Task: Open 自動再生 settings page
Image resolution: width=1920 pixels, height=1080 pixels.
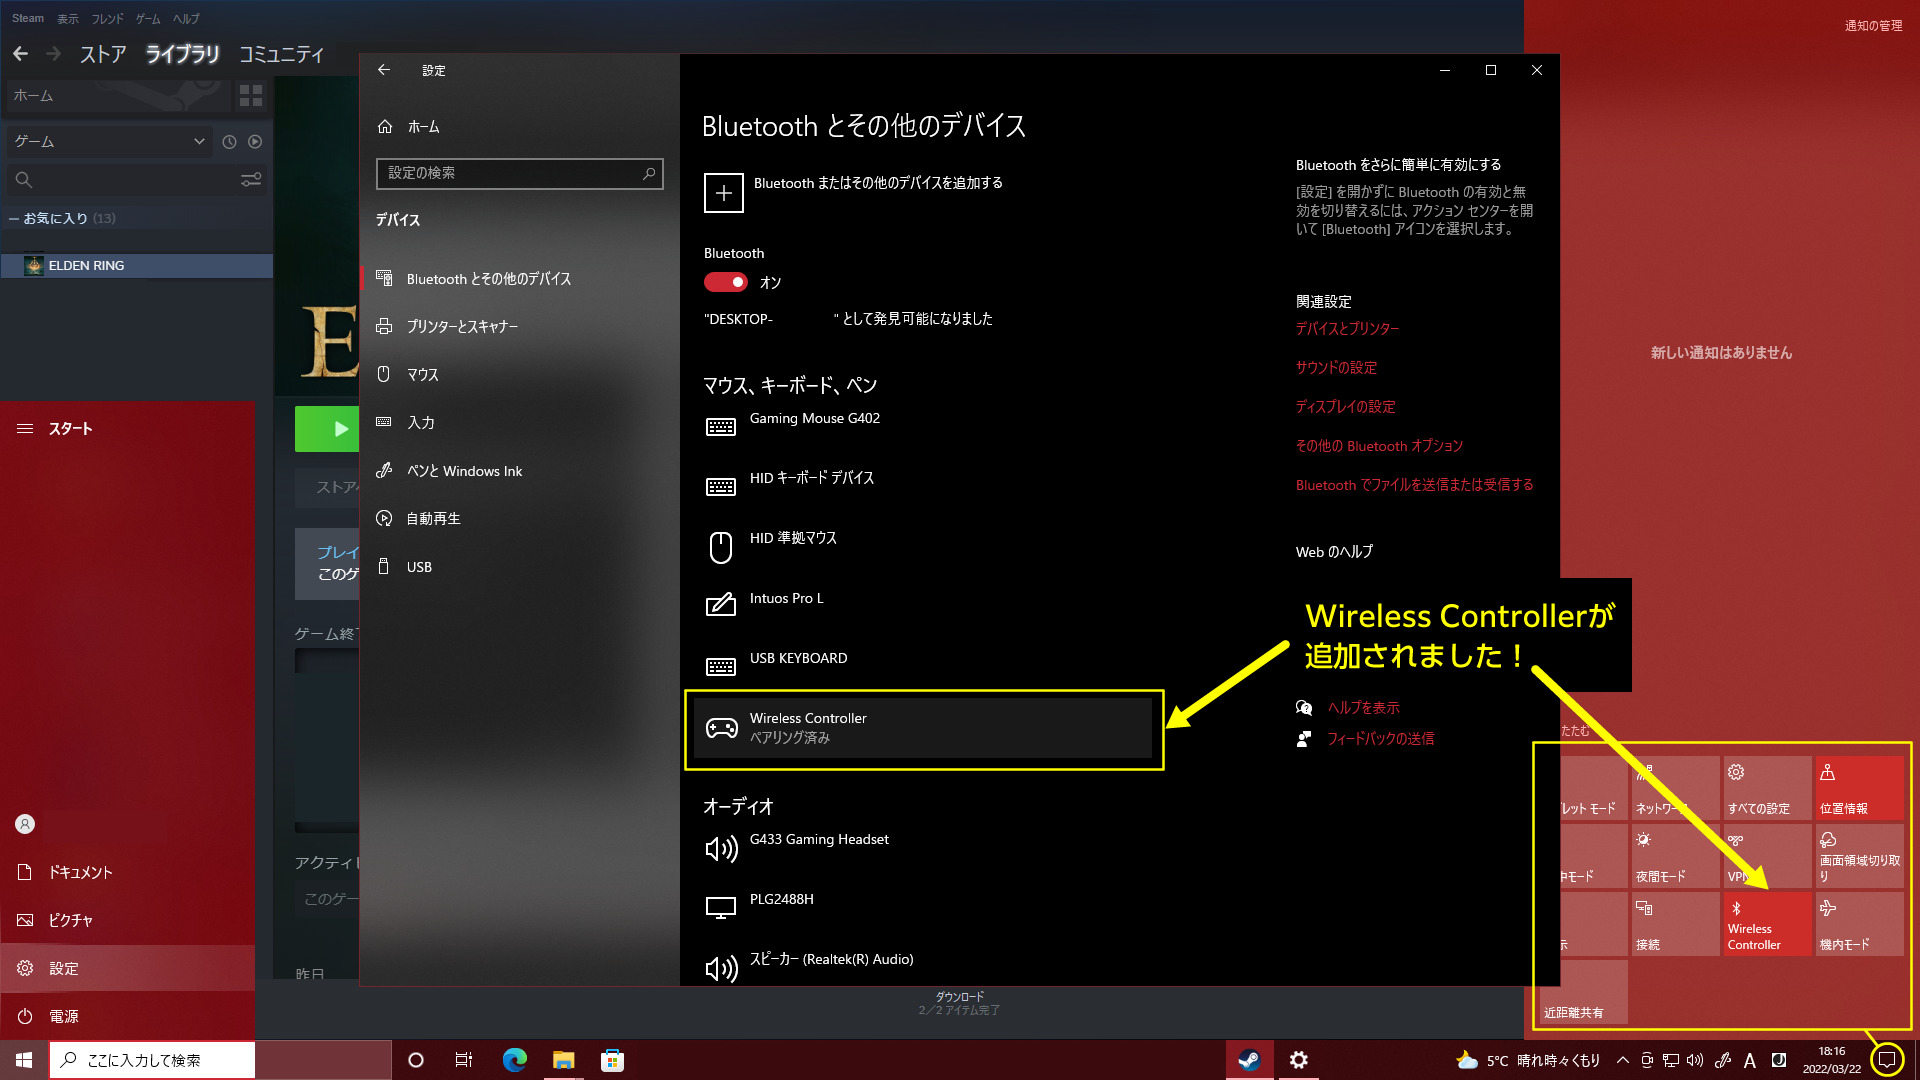Action: (x=519, y=519)
